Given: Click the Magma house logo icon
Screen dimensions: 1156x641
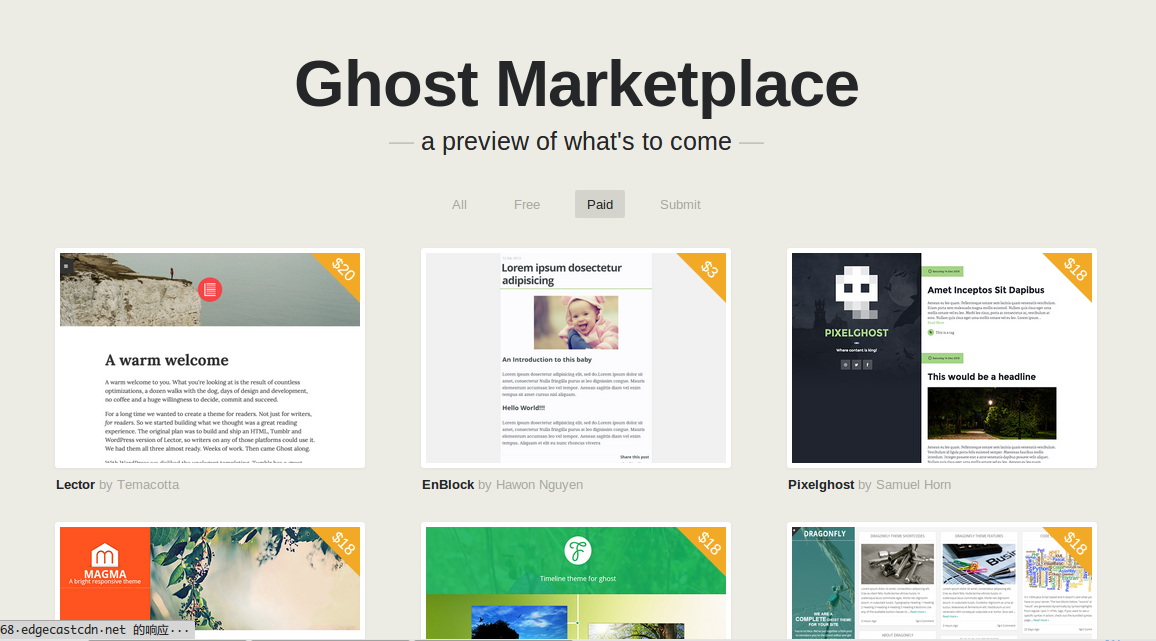Looking at the screenshot, I should coord(105,555).
